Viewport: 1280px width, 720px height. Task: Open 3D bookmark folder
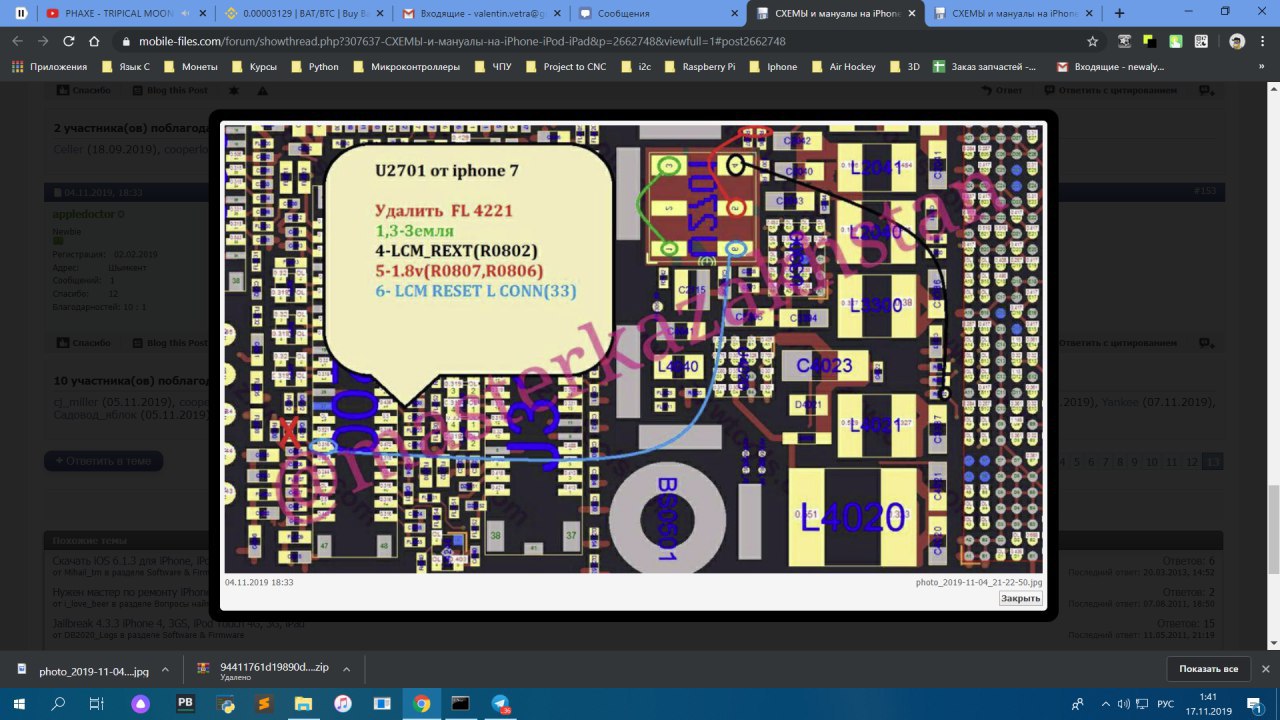[903, 67]
